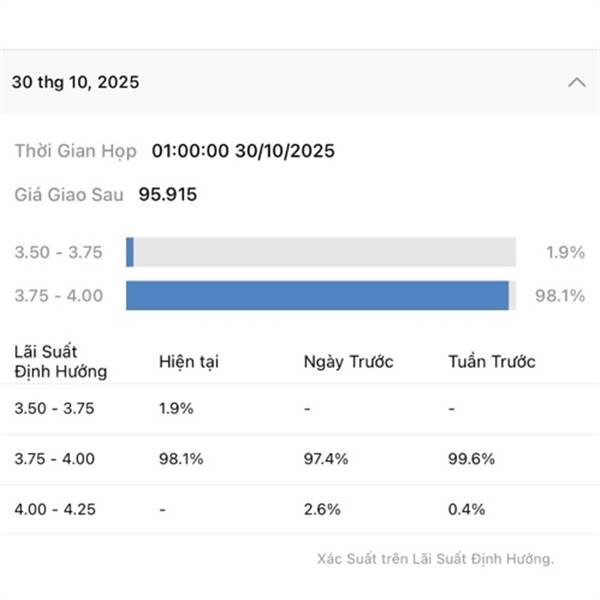Click the Lãi Suất Định Hướng column header
The height and width of the screenshot is (600, 600).
[x=60, y=361]
